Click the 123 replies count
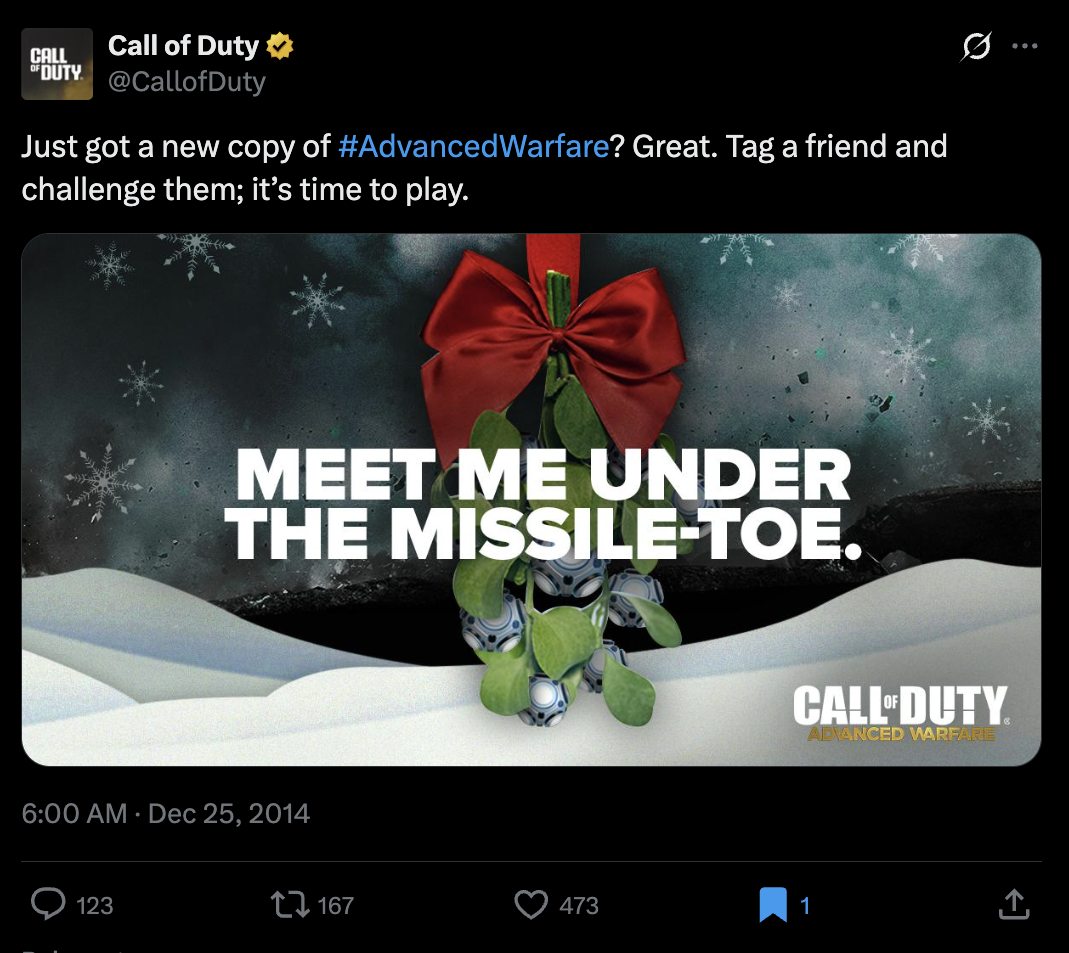This screenshot has height=953, width=1069. (95, 905)
